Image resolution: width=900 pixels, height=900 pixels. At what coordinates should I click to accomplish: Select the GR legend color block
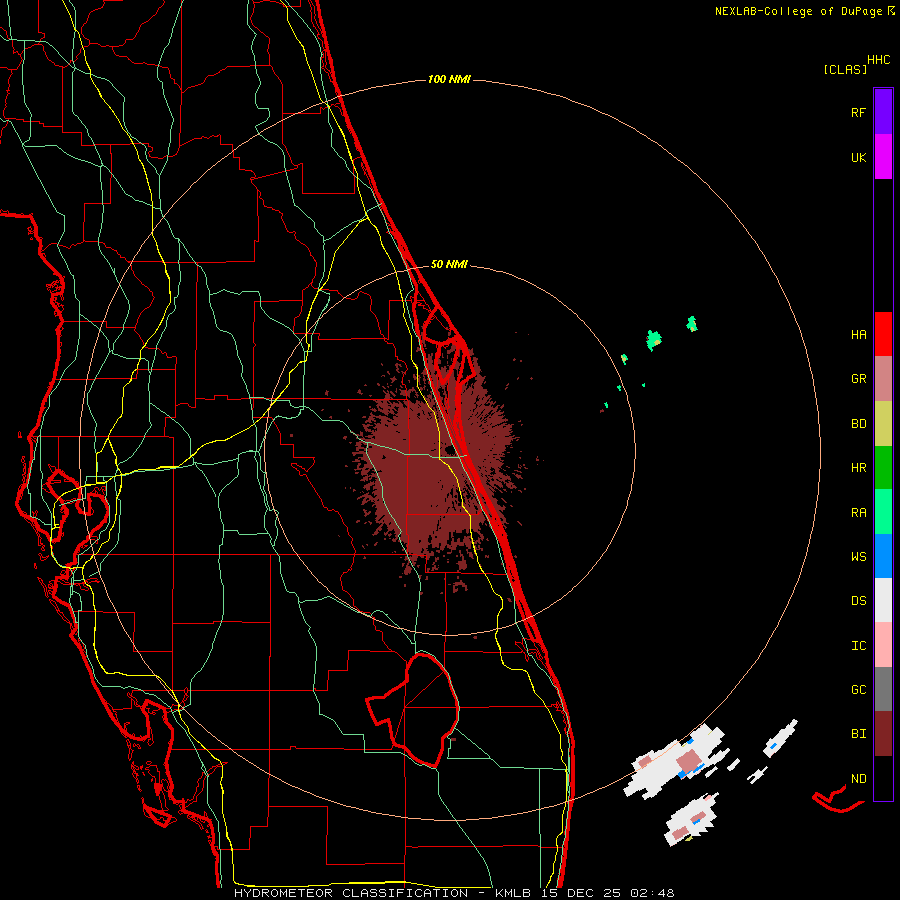click(883, 379)
